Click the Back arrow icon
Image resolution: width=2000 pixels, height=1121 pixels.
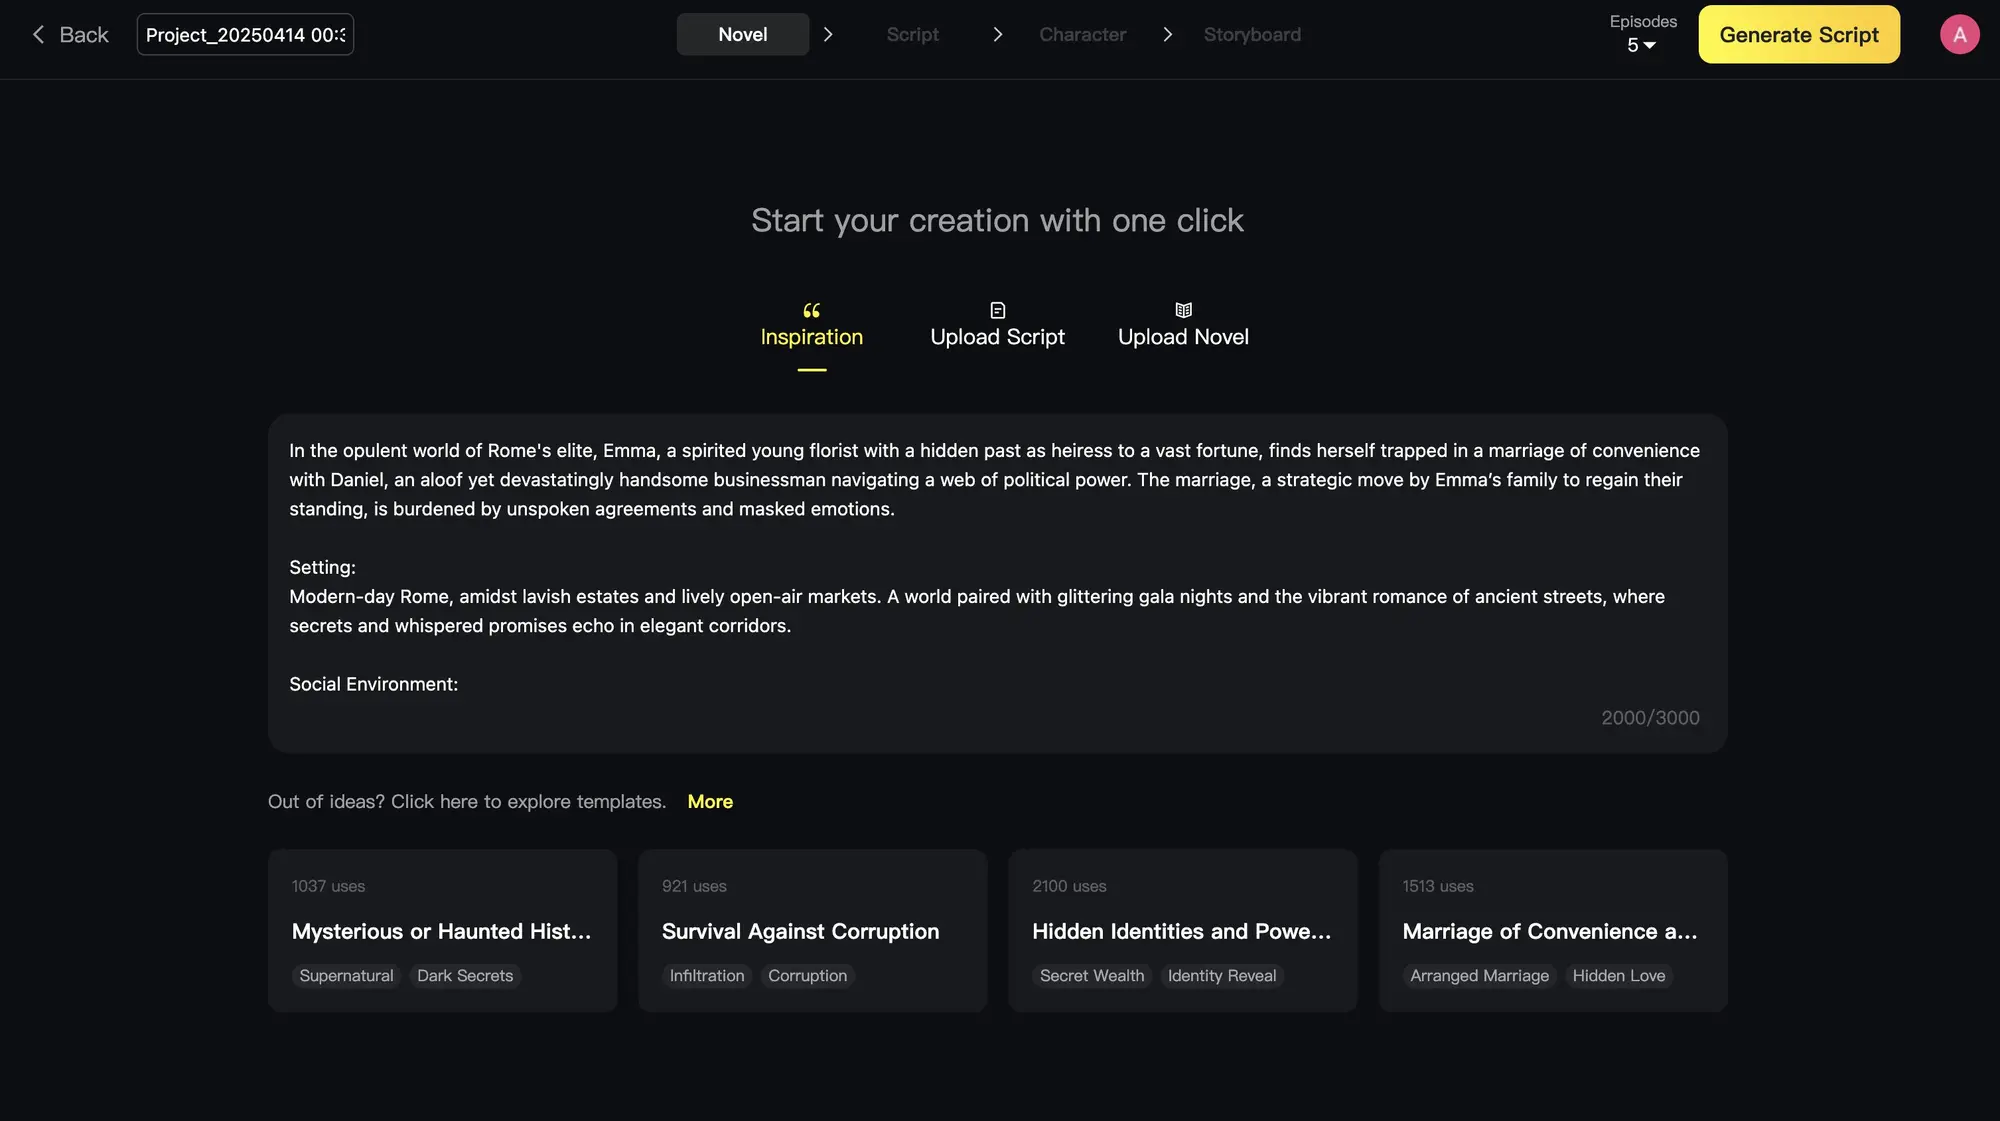point(38,35)
